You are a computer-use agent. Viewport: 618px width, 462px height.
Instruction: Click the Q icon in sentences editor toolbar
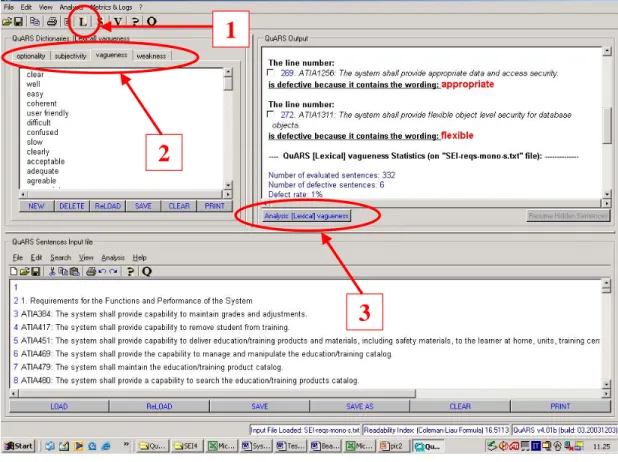pyautogui.click(x=147, y=271)
